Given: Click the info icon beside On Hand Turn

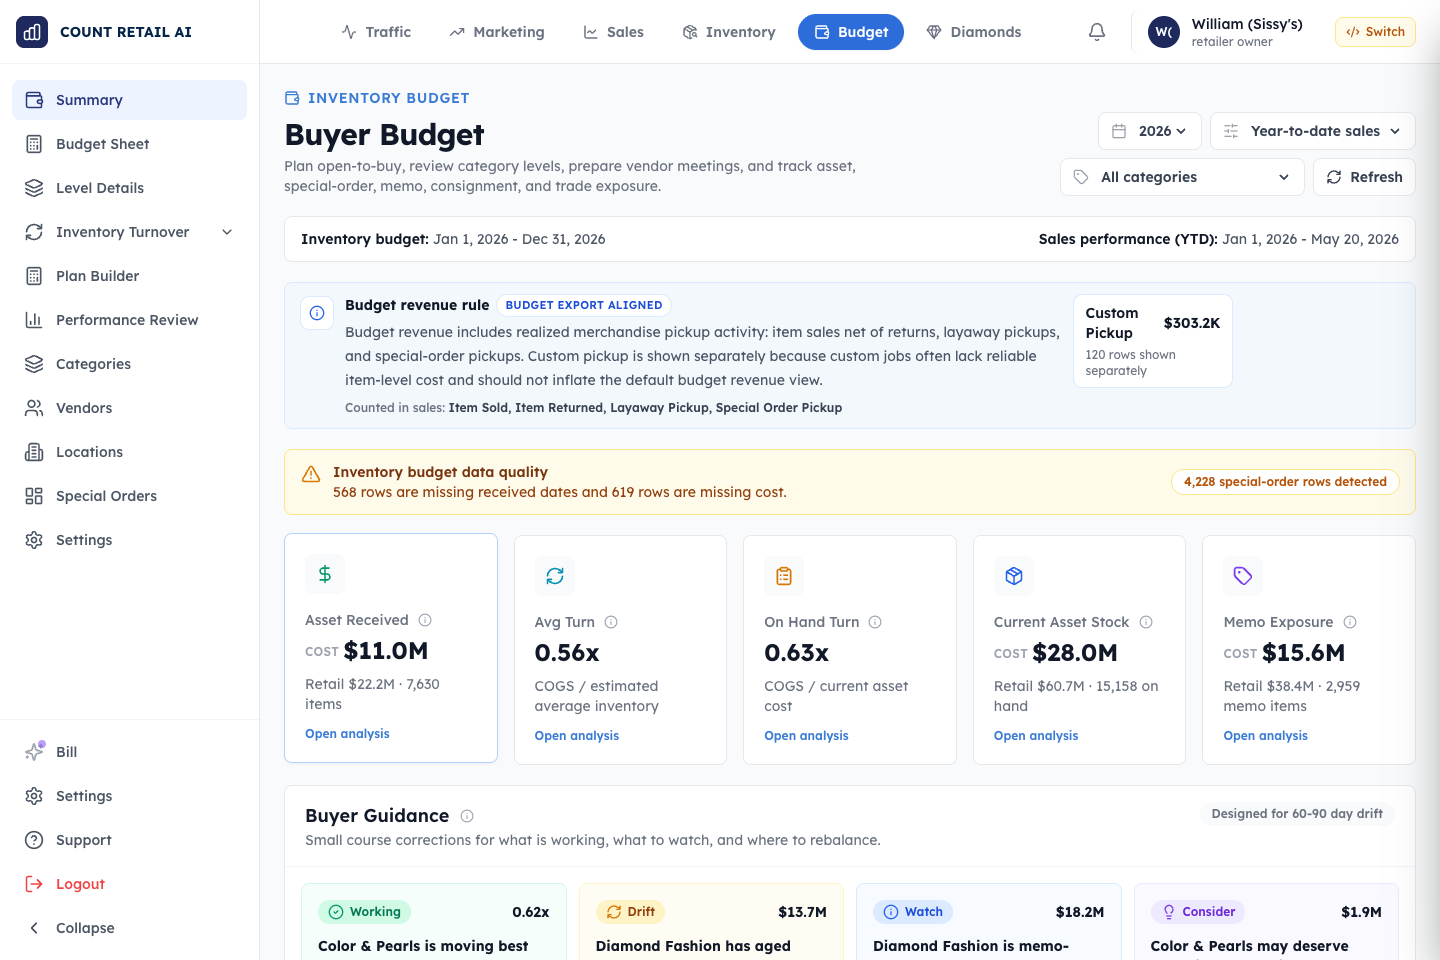Looking at the screenshot, I should (x=875, y=622).
